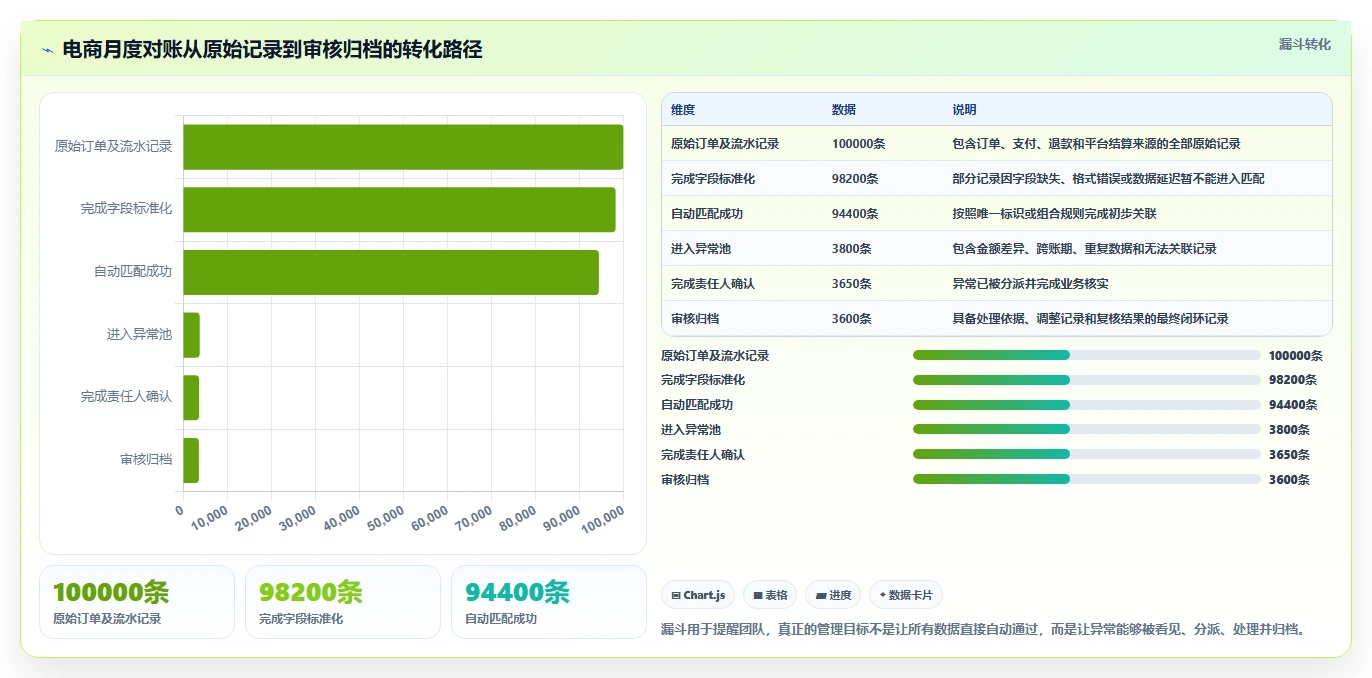
Task: Click the 自动匹配成功 bar in the chart
Action: pos(391,272)
